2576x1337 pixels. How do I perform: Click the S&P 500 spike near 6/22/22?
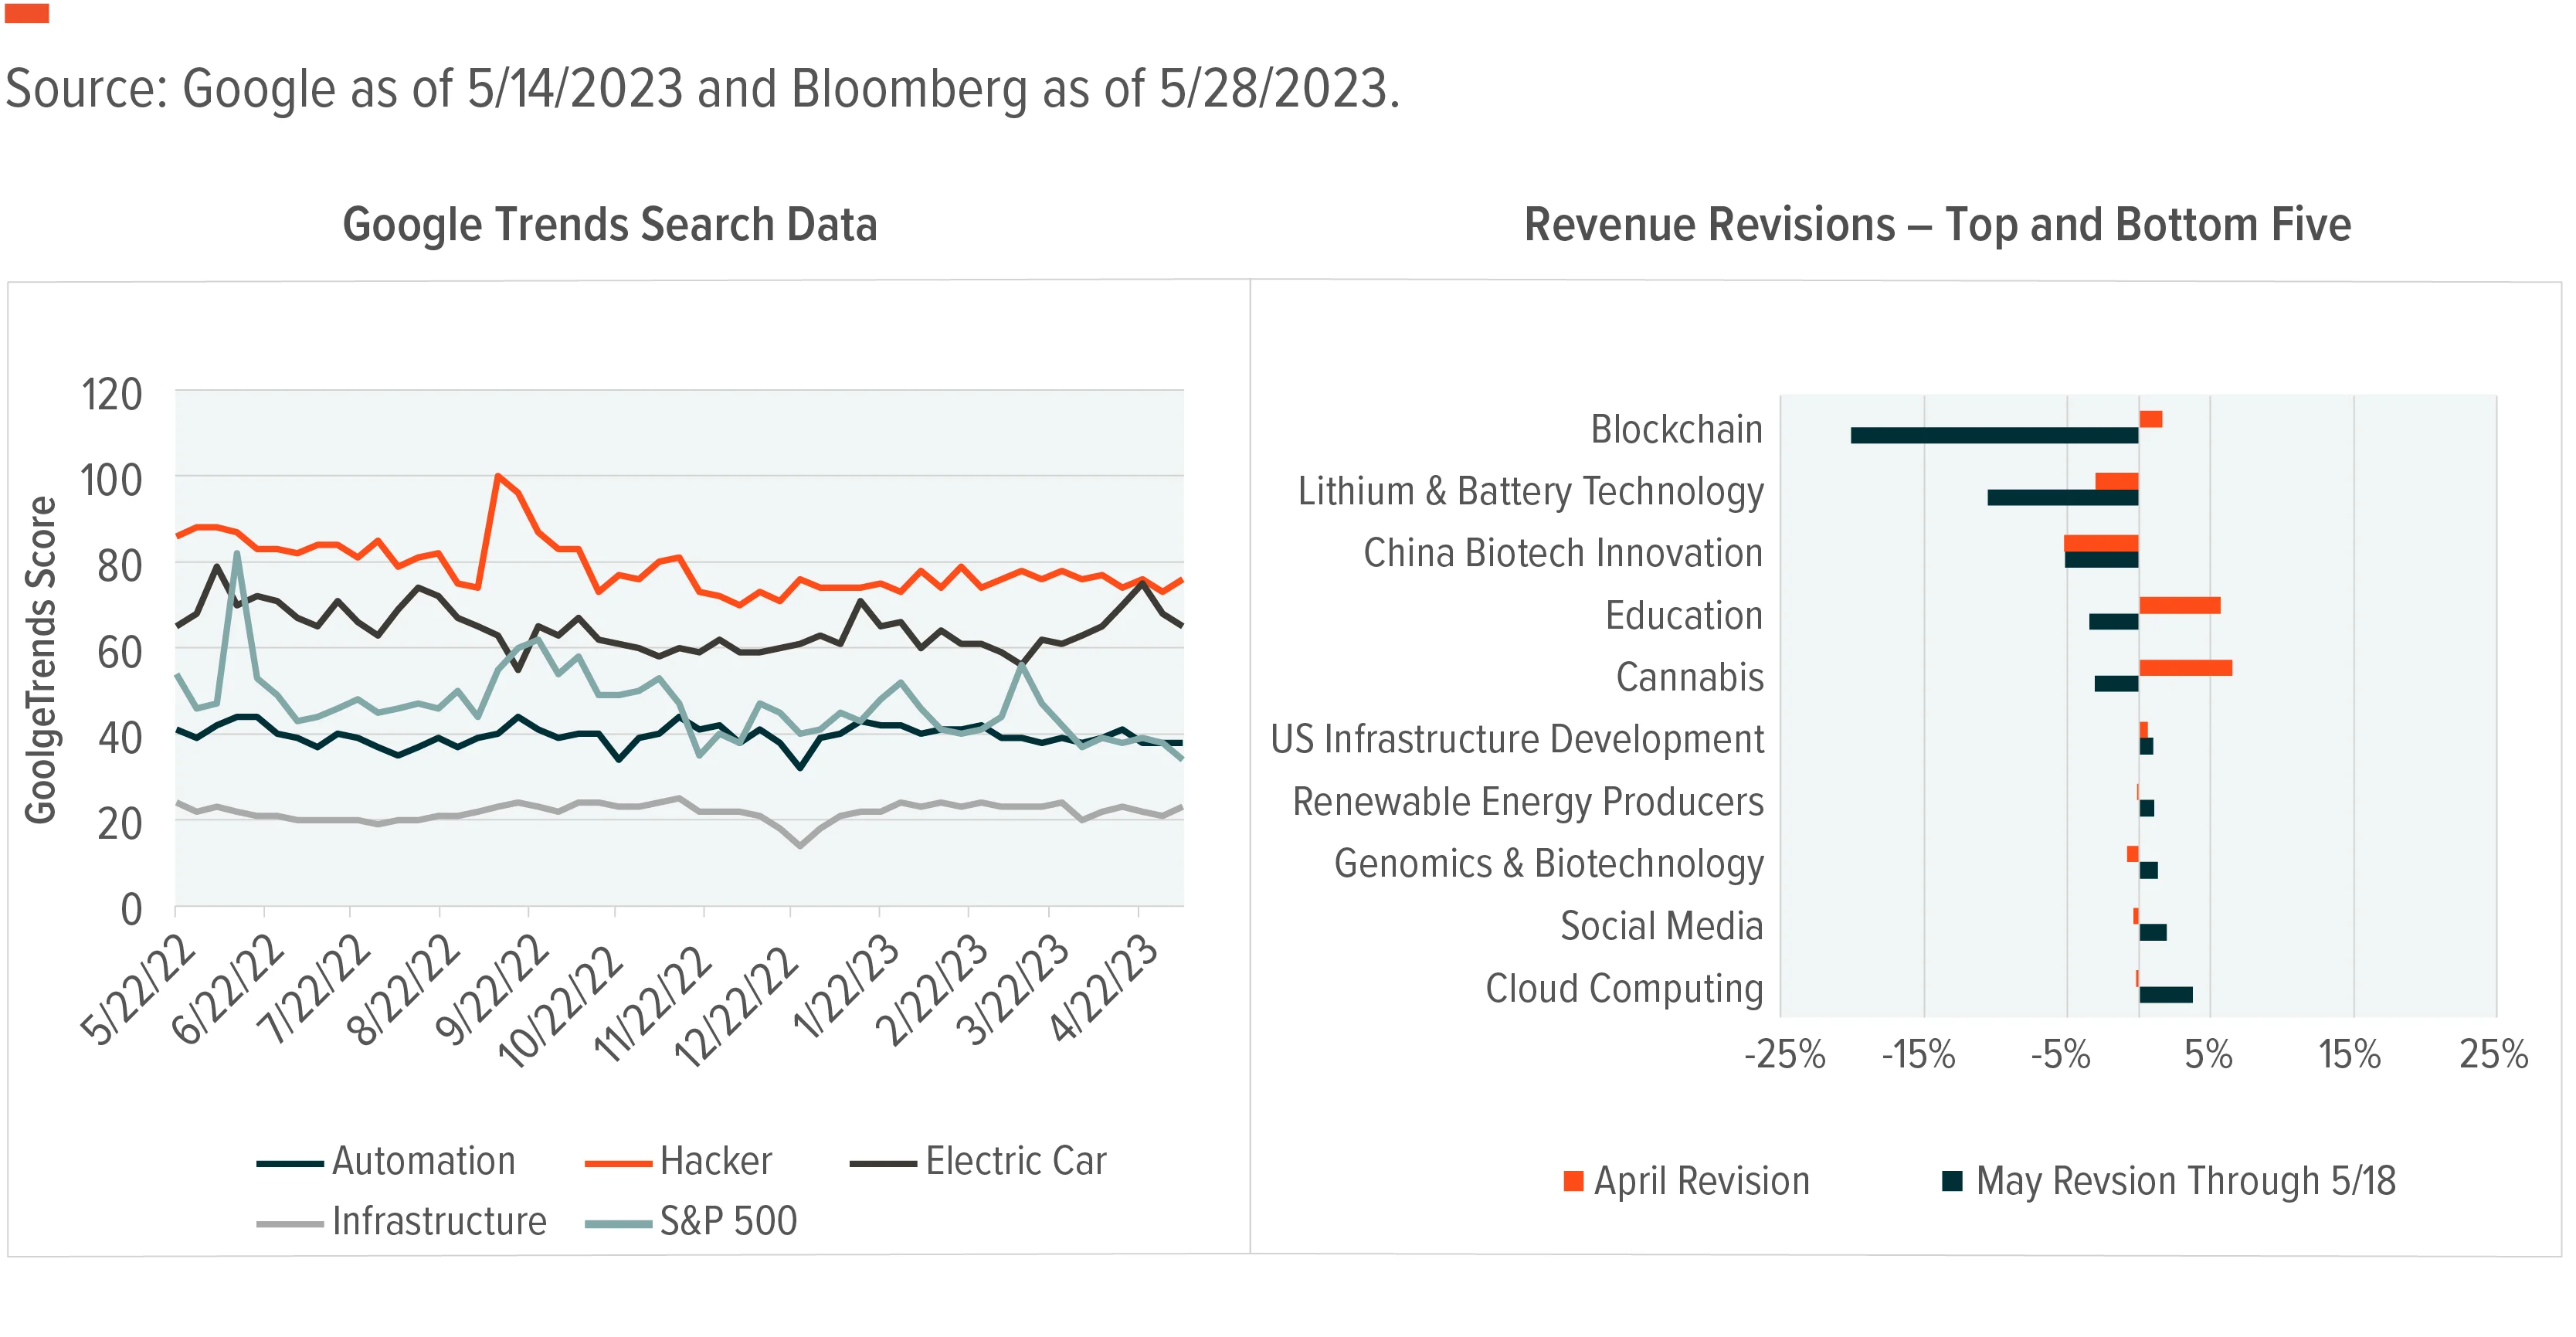[237, 553]
